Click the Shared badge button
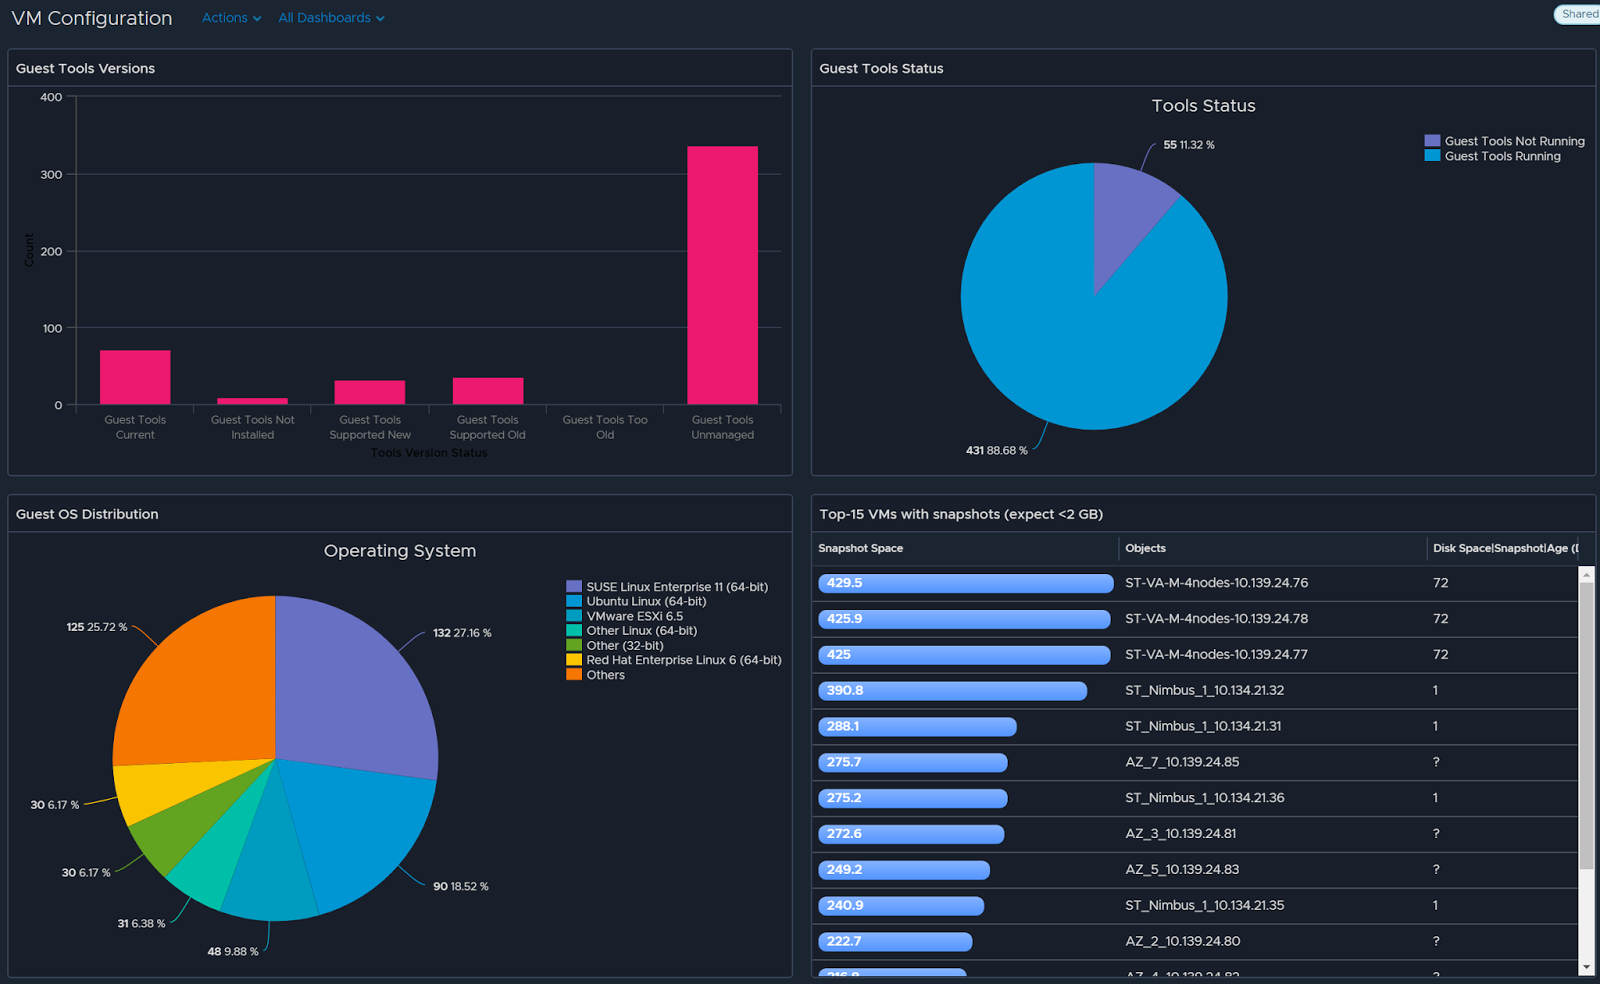Viewport: 1600px width, 984px height. click(x=1579, y=14)
